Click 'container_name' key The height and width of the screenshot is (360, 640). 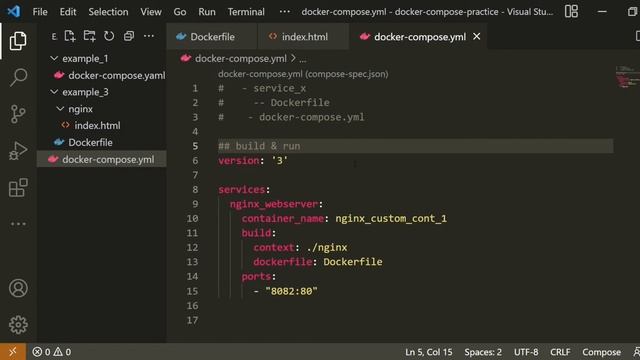[x=282, y=219]
